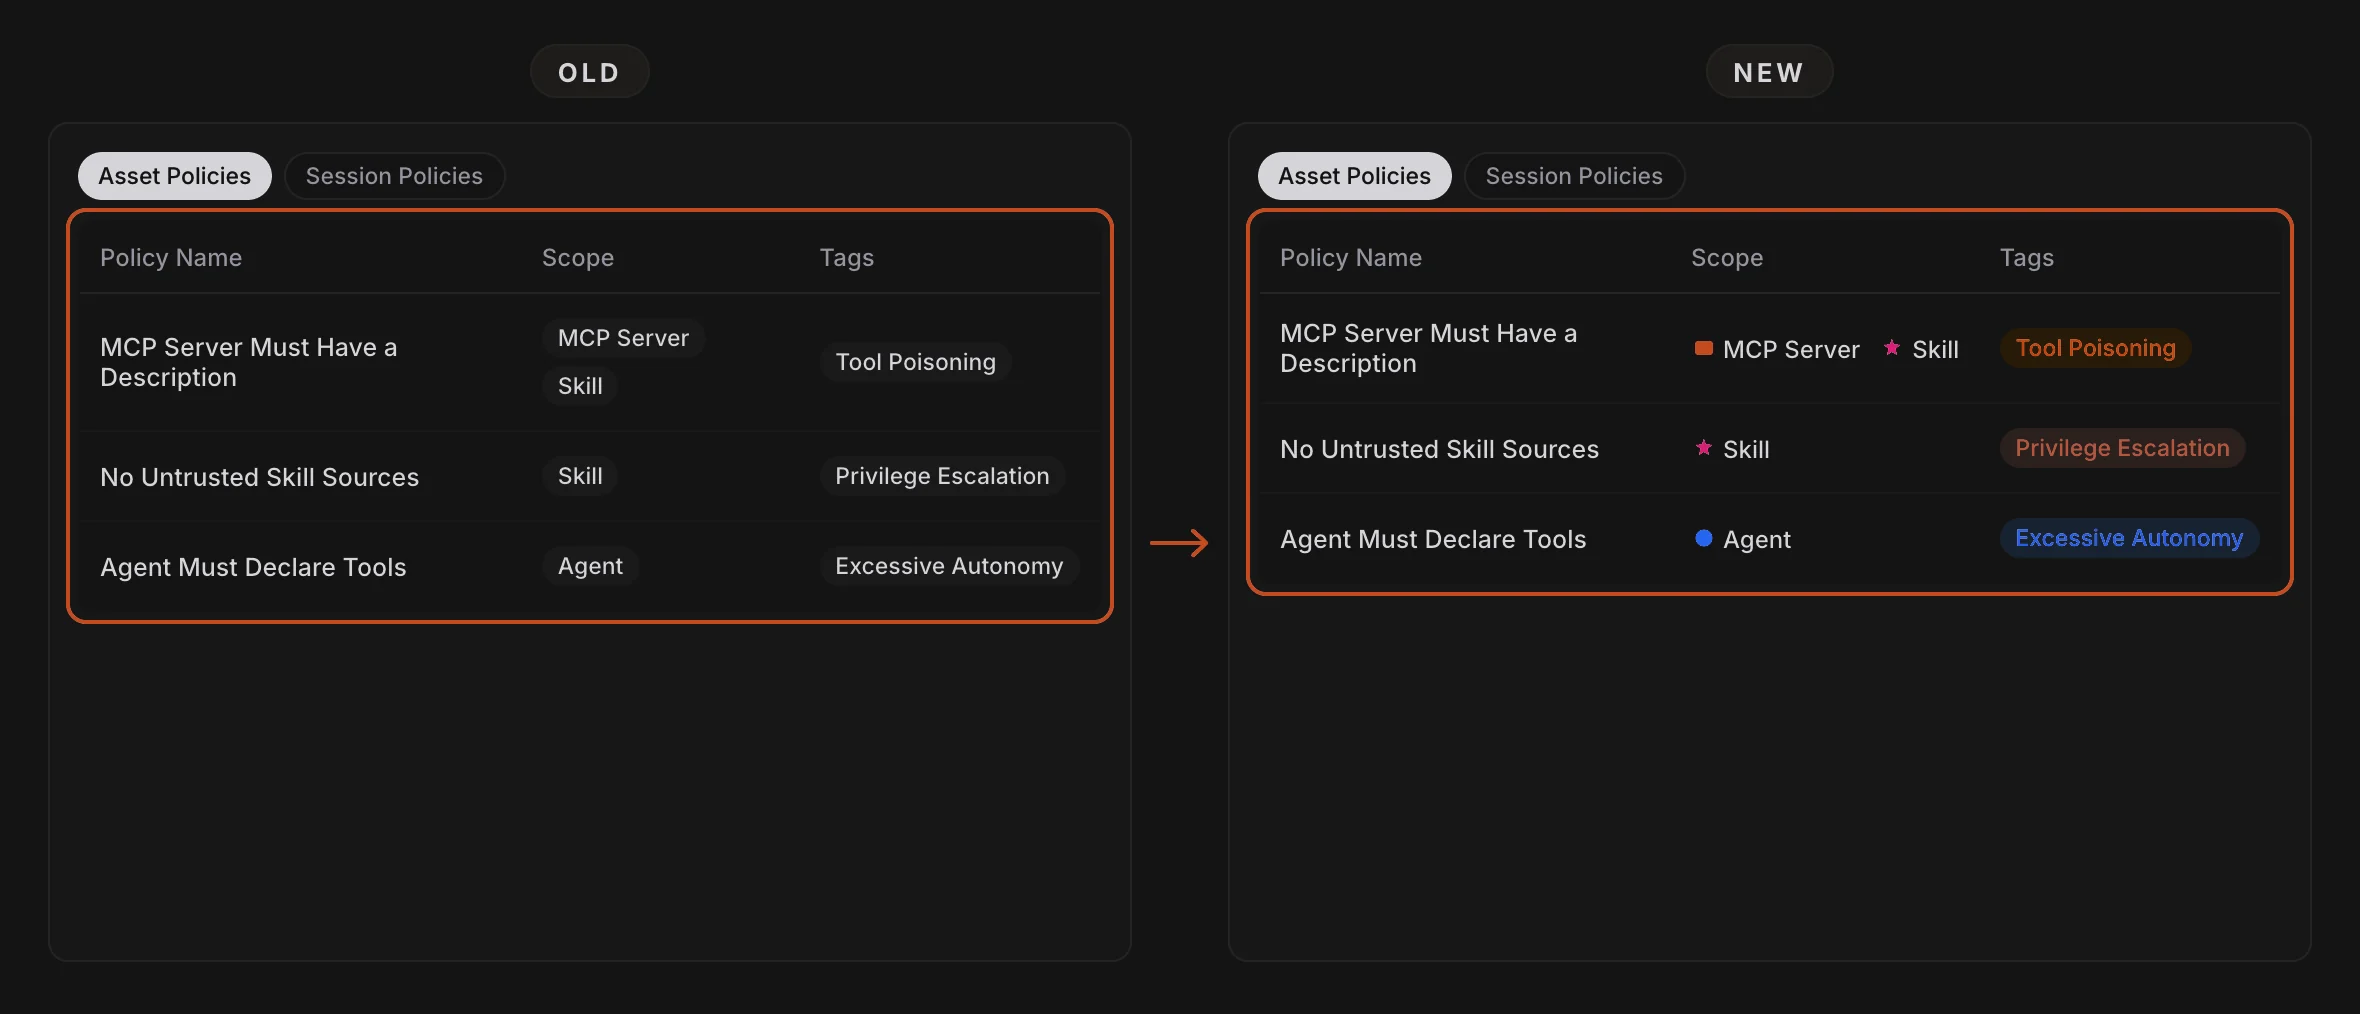Click Skill label in NEW No Untrusted Skill Sources row
The image size is (2360, 1014).
coord(1746,449)
